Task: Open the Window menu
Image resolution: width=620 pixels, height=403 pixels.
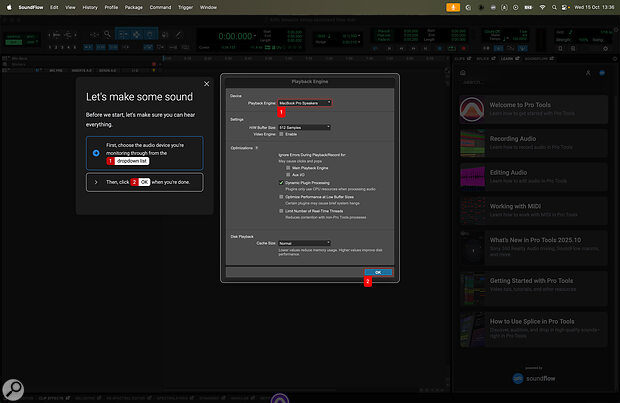Action: (x=208, y=7)
